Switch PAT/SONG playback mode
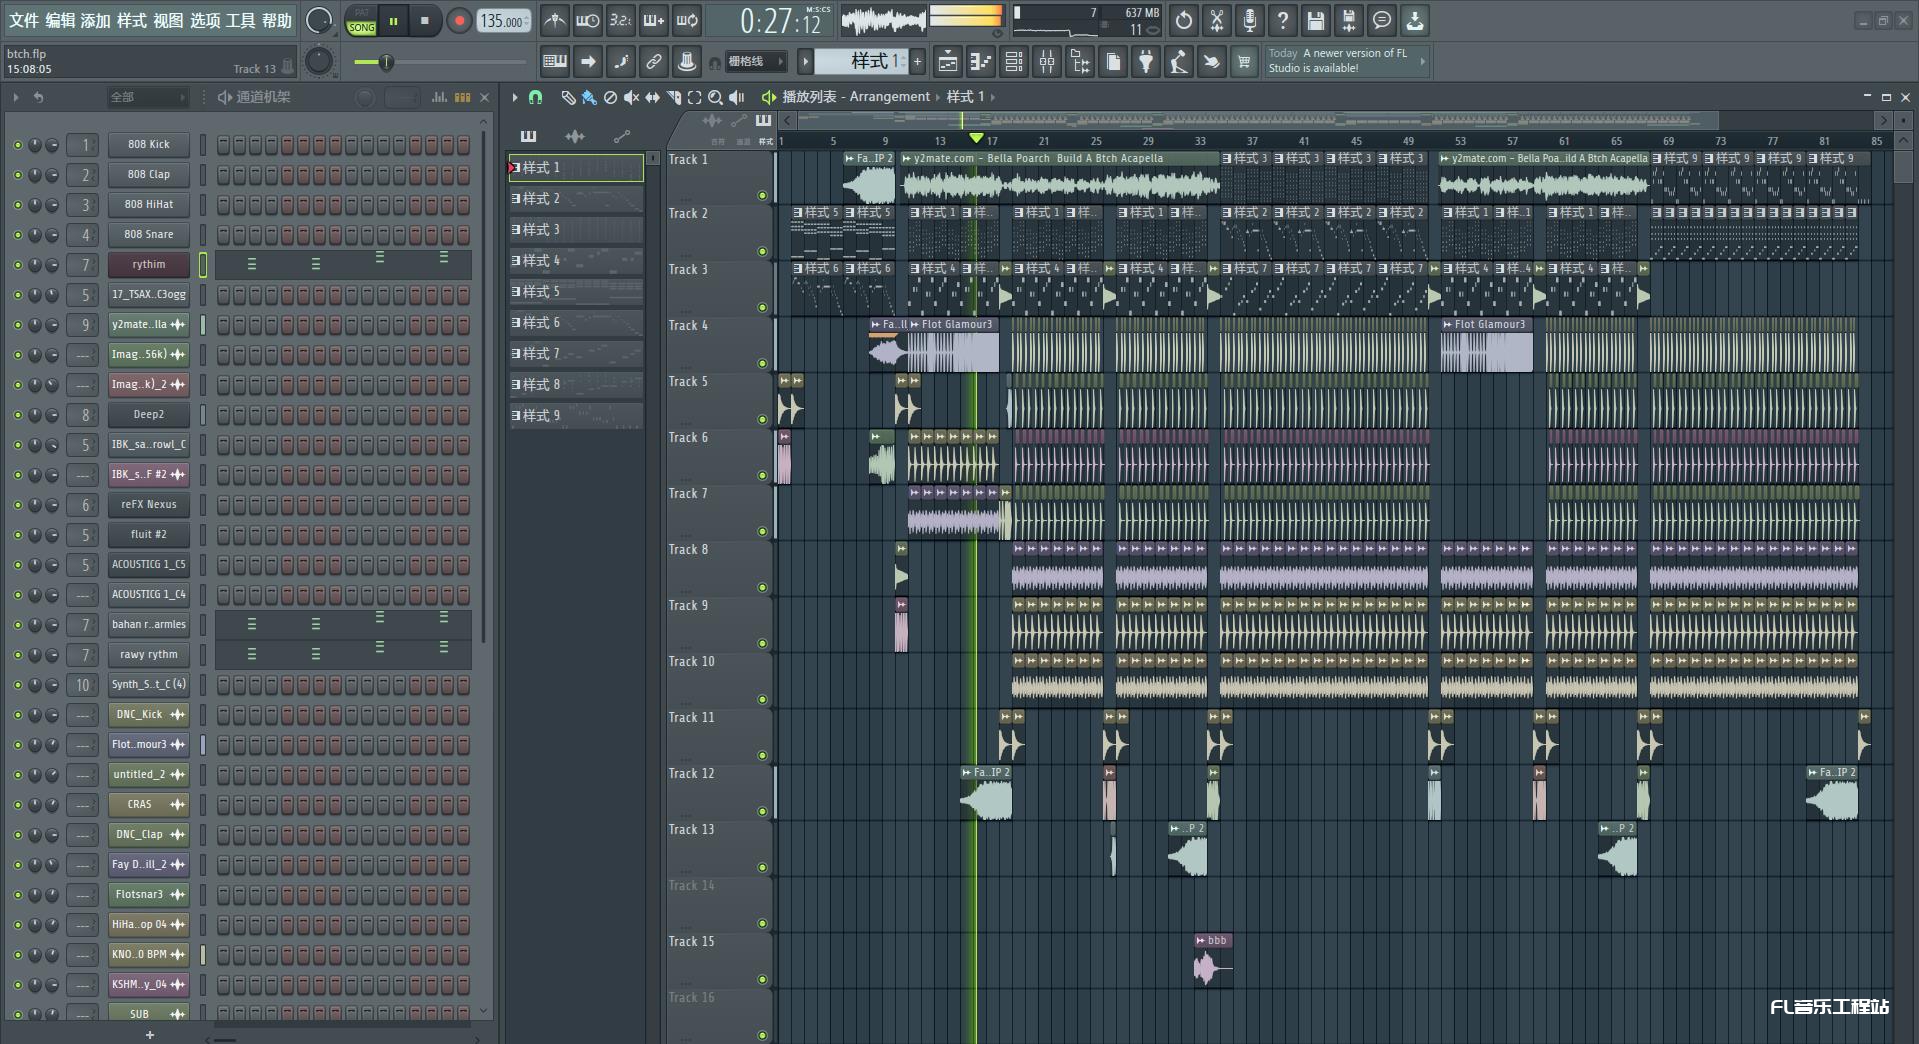This screenshot has width=1919, height=1044. pyautogui.click(x=361, y=21)
